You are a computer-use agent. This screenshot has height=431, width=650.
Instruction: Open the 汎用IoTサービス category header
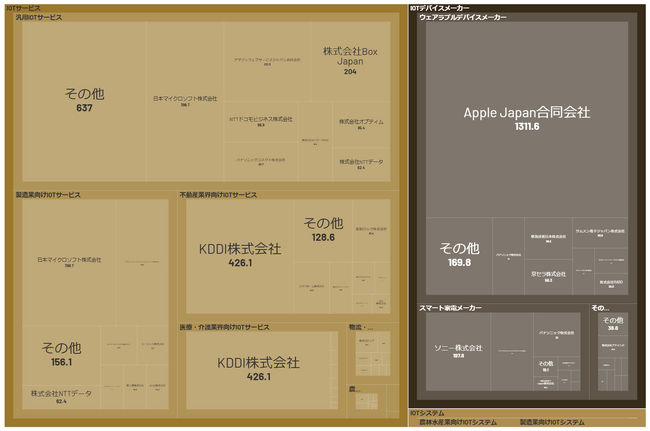(39, 18)
